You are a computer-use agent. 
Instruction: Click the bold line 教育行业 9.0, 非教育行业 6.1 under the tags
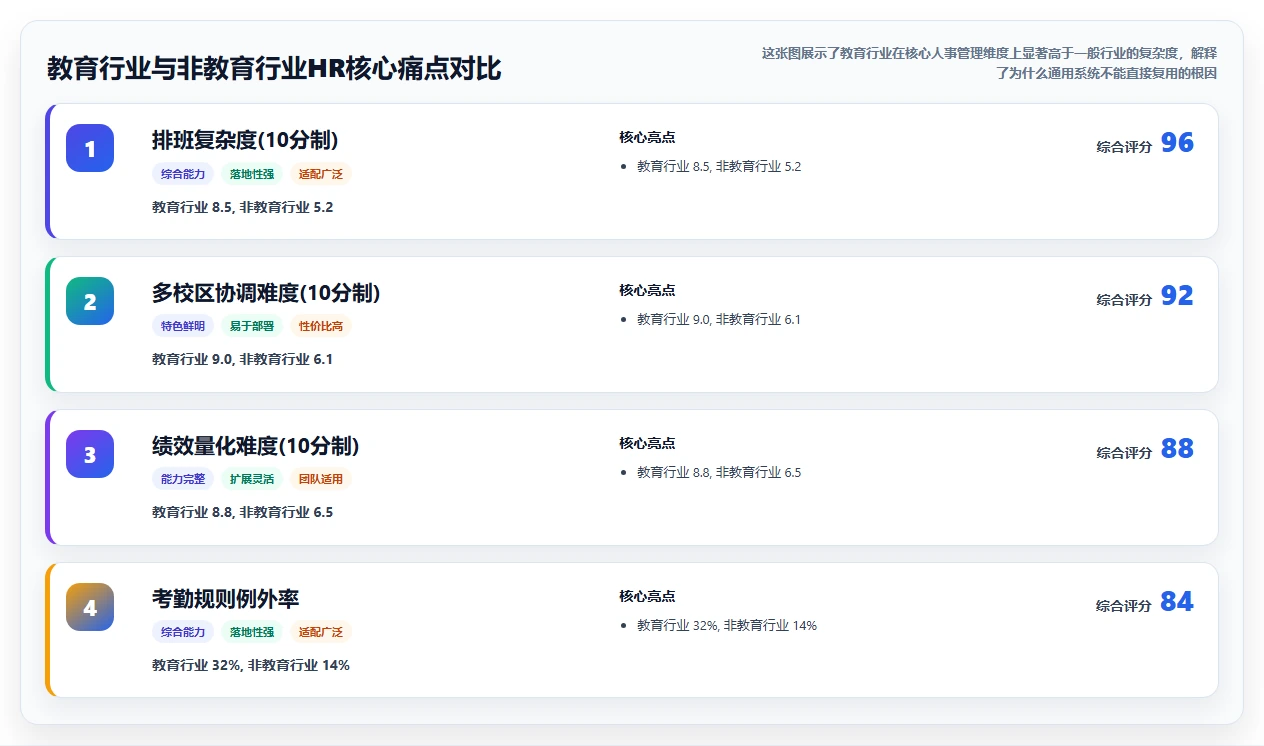pyautogui.click(x=242, y=359)
